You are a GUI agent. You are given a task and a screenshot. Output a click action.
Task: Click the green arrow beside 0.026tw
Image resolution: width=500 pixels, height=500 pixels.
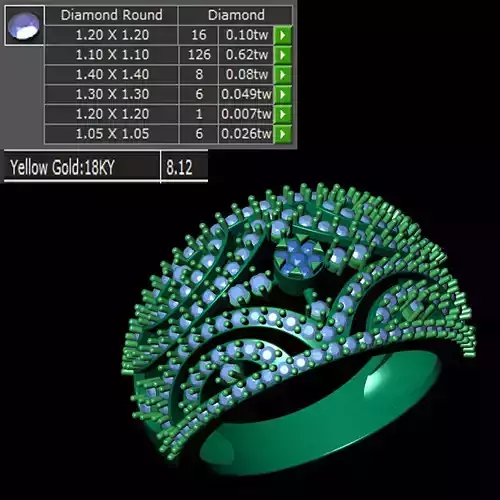click(283, 134)
